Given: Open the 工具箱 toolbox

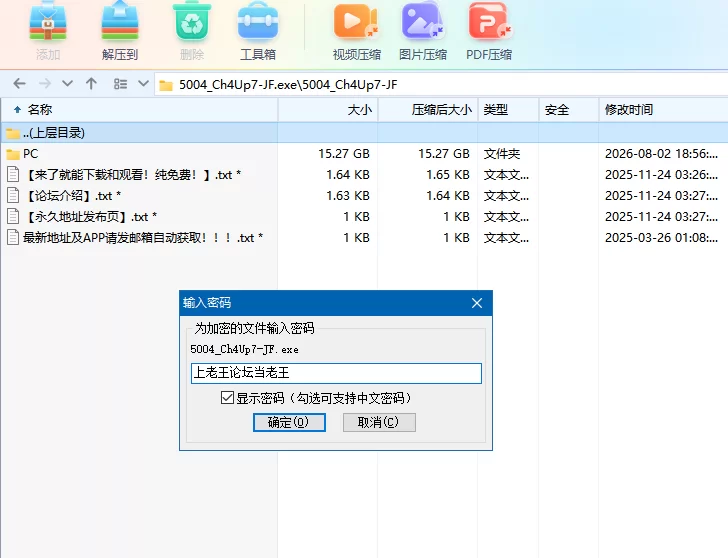Looking at the screenshot, I should (x=258, y=31).
